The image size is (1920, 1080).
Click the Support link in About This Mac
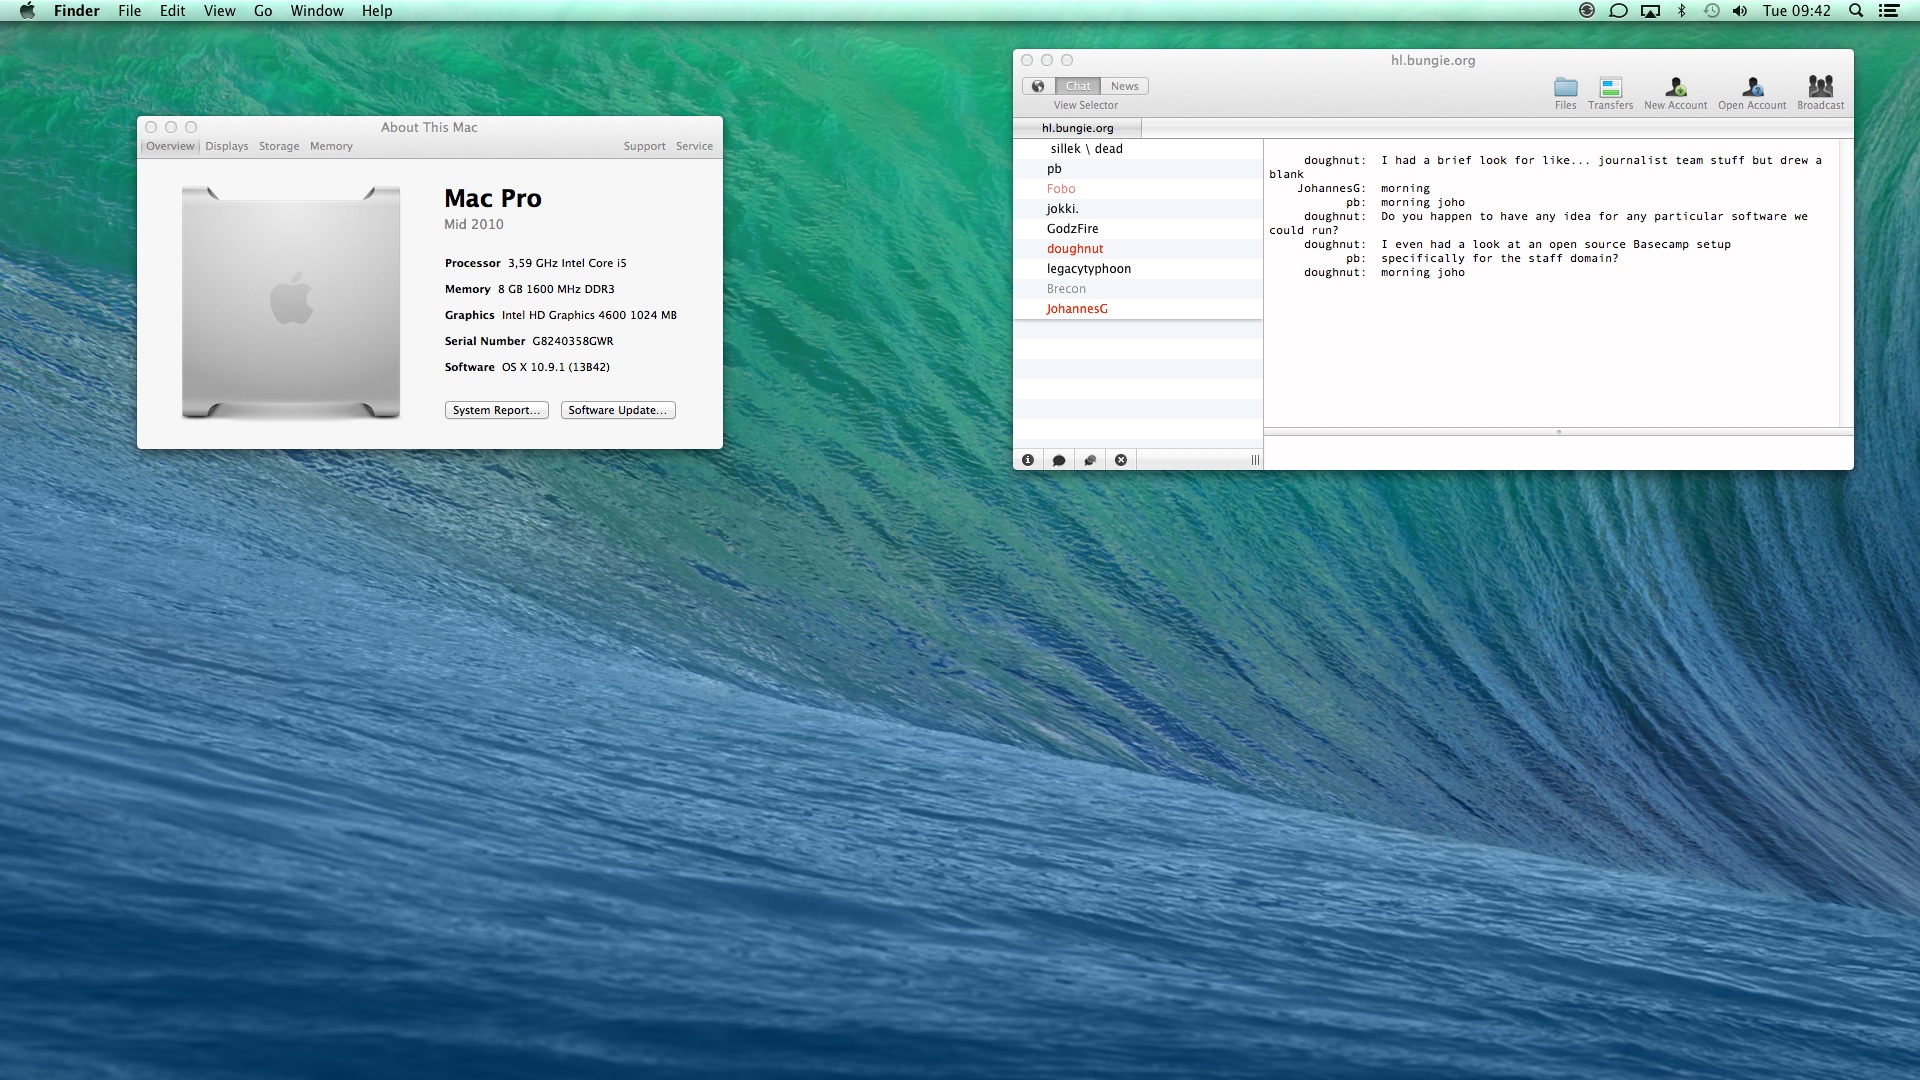(x=644, y=146)
